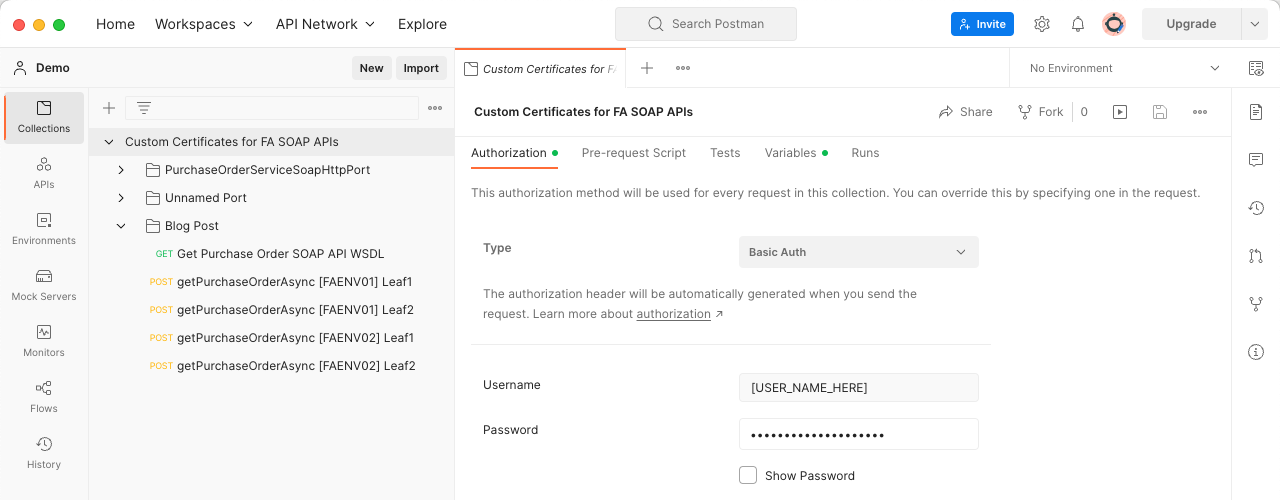The width and height of the screenshot is (1280, 500).
Task: Open a new tab with plus icon
Action: (x=647, y=68)
